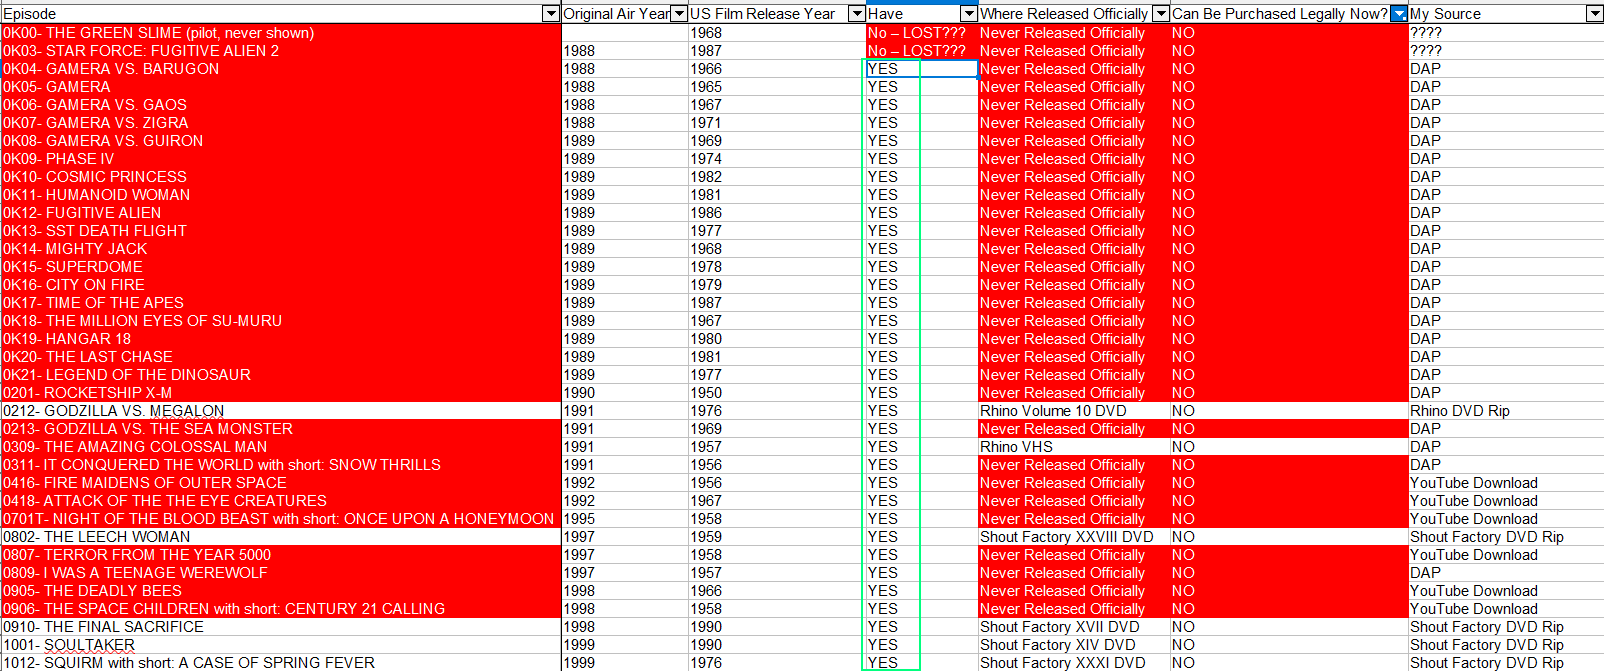
Task: Open the Where Released Officially filter dropdown
Action: click(x=1160, y=14)
